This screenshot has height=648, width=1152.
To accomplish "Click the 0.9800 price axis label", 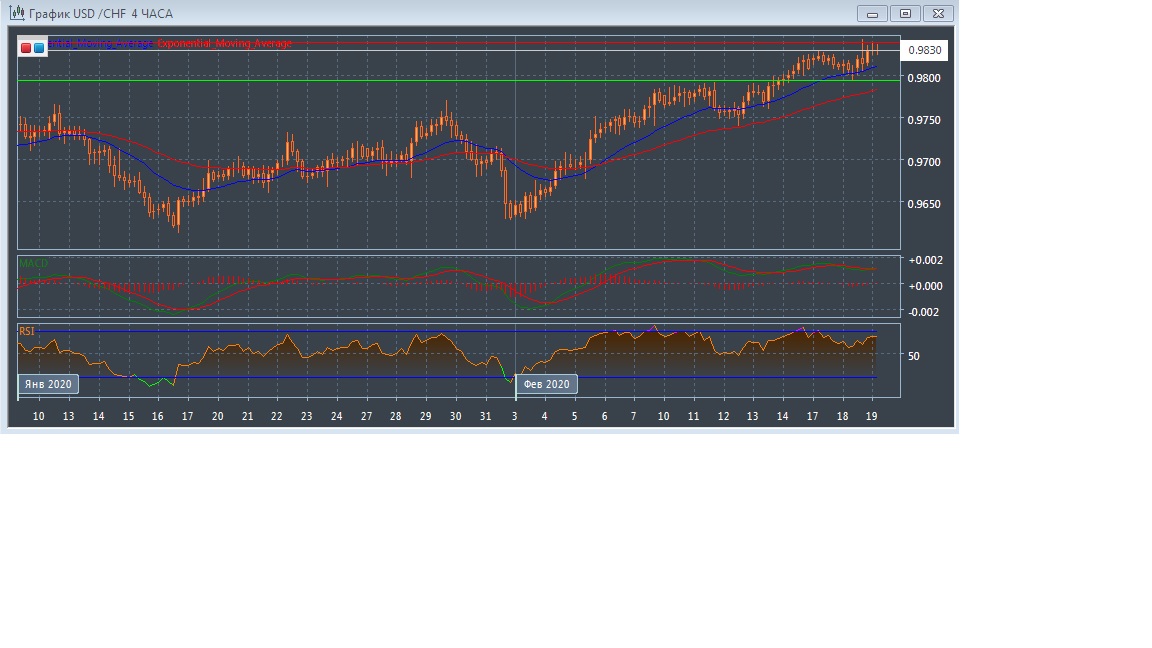I will pos(924,78).
